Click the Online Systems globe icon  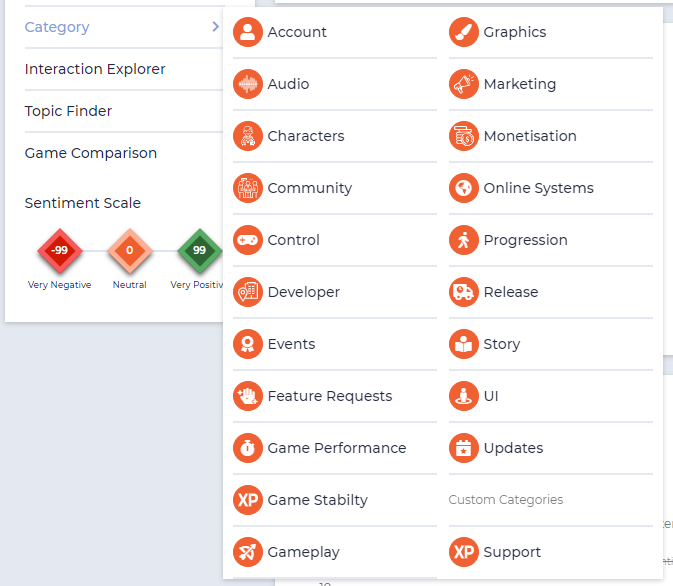pos(464,188)
